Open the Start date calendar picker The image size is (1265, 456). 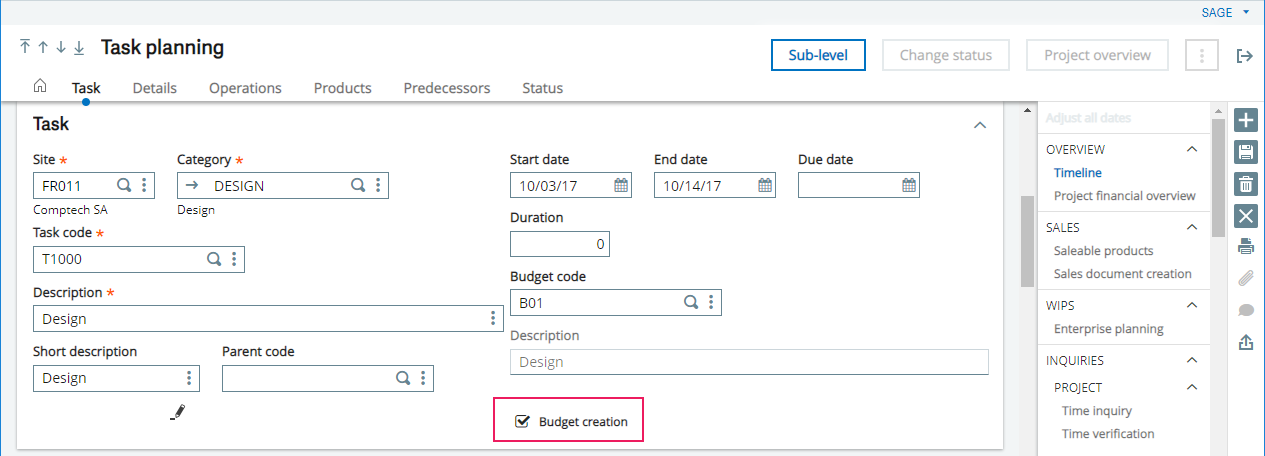tap(620, 185)
